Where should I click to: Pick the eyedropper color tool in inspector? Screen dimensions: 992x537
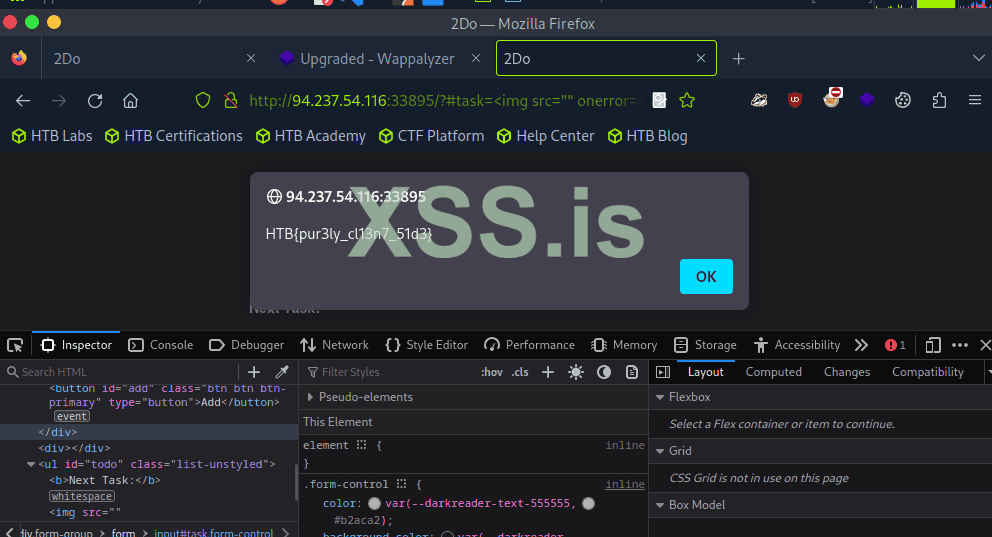[282, 372]
